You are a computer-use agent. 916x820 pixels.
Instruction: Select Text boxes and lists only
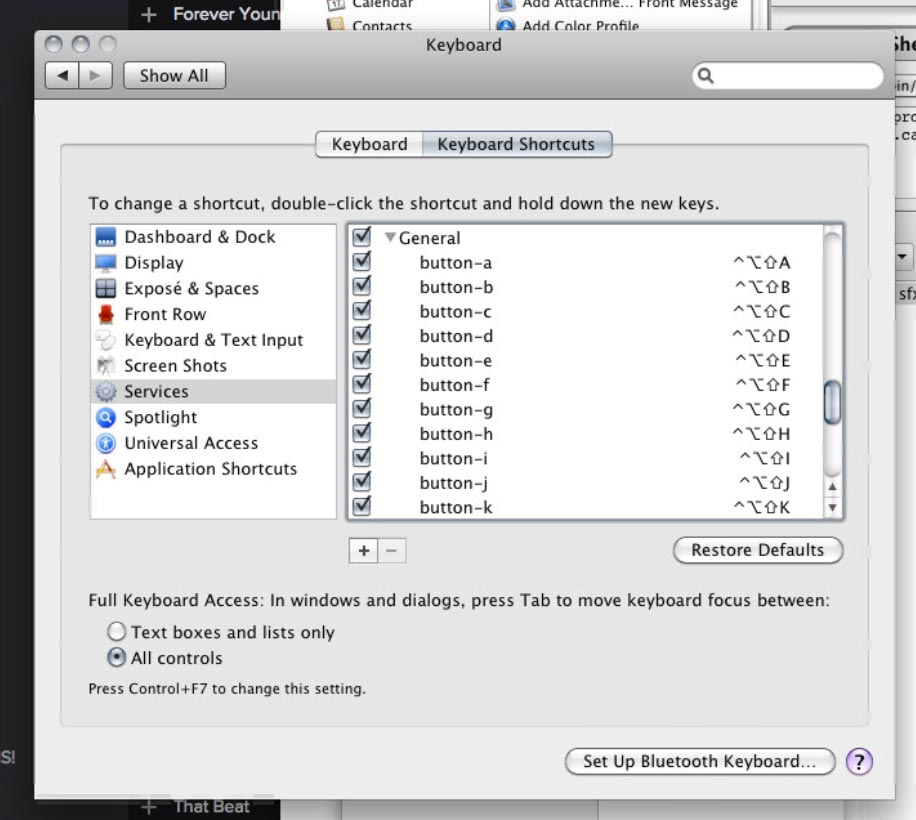click(117, 632)
